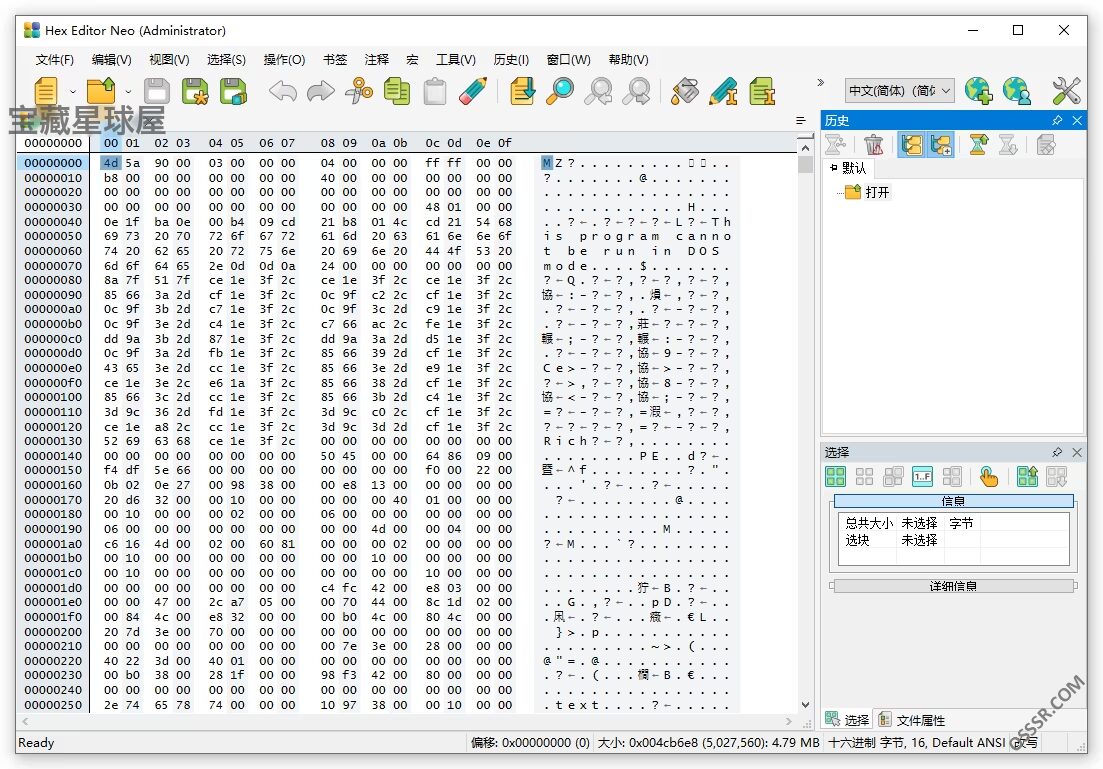Click the orange pointing hand icon

click(989, 477)
